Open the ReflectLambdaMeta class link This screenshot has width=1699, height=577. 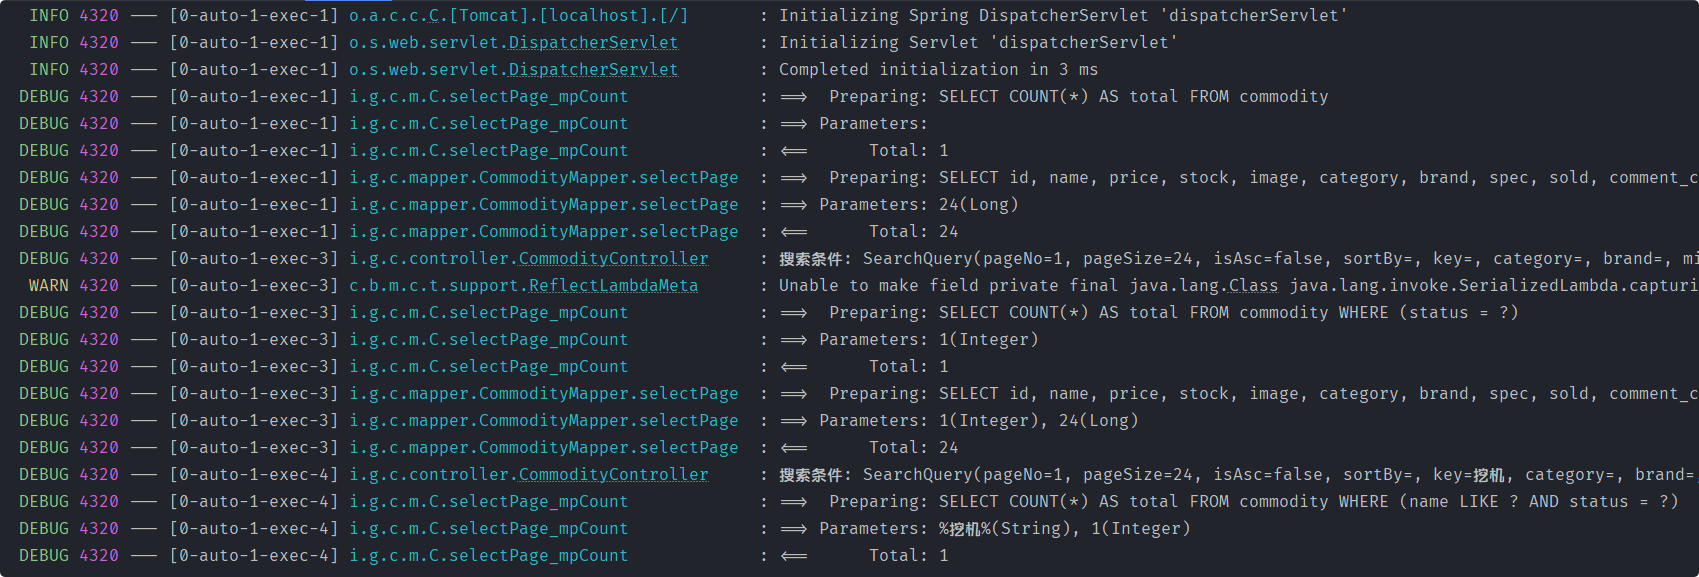tap(613, 286)
